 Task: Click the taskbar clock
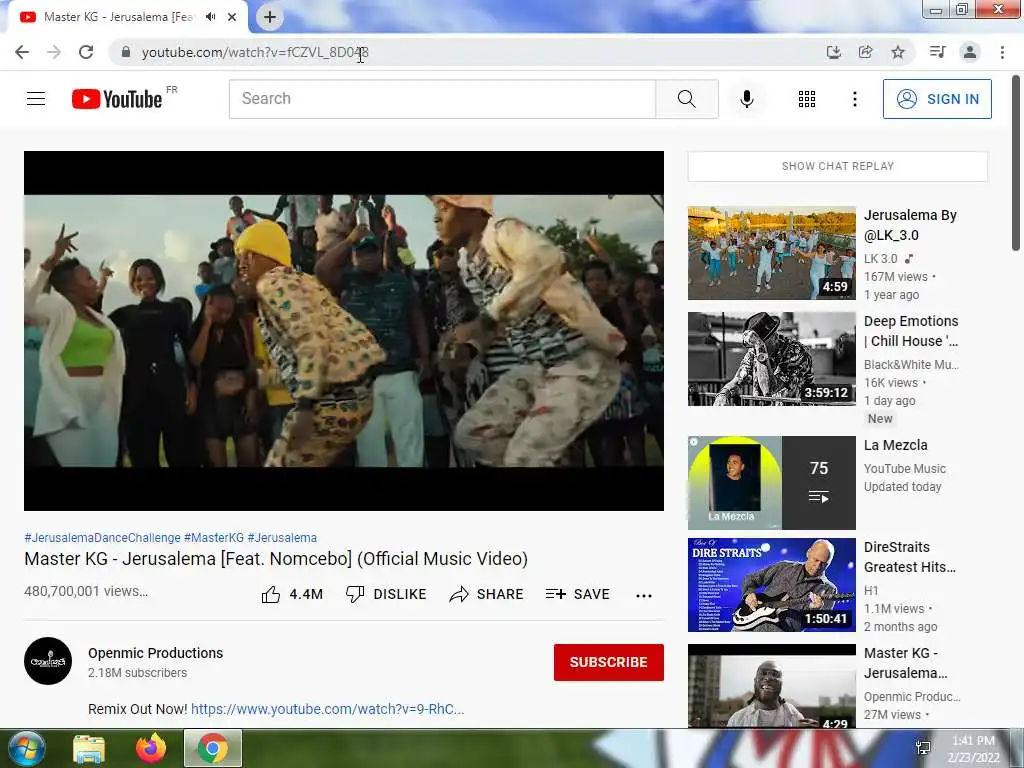973,749
